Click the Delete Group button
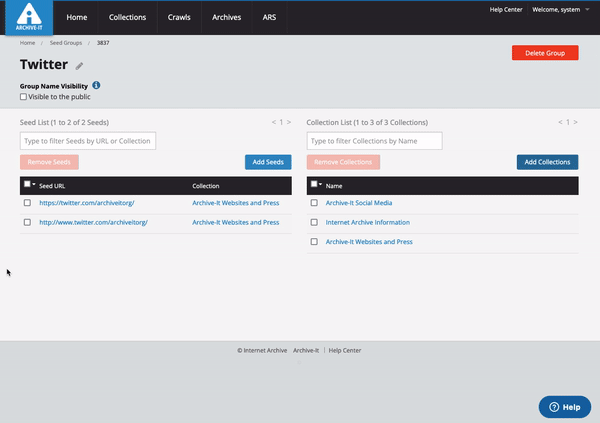Screen dimensions: 600x423 coord(544,53)
